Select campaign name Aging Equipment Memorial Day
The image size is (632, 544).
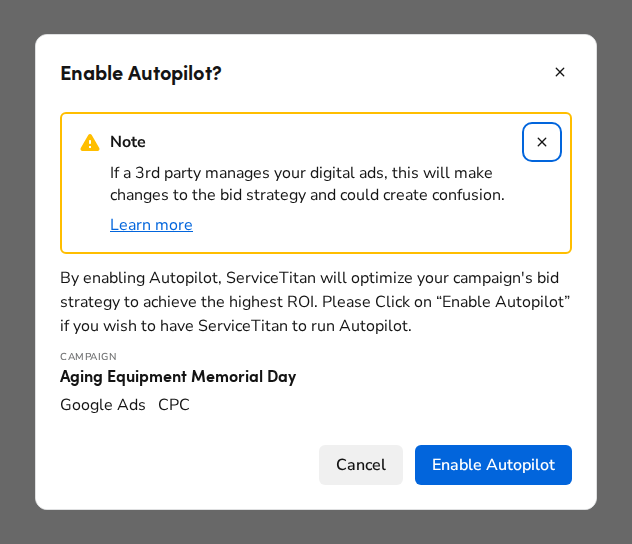tap(178, 377)
